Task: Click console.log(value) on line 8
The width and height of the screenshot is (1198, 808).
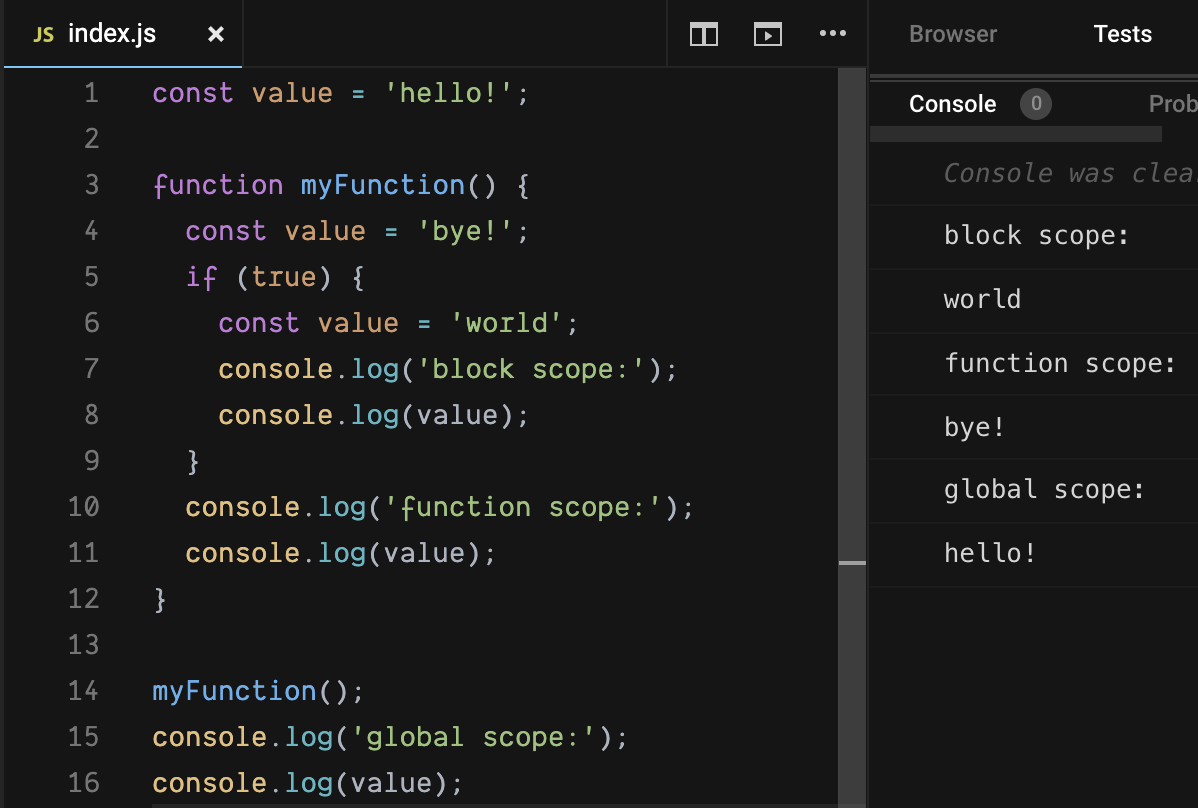Action: 373,415
